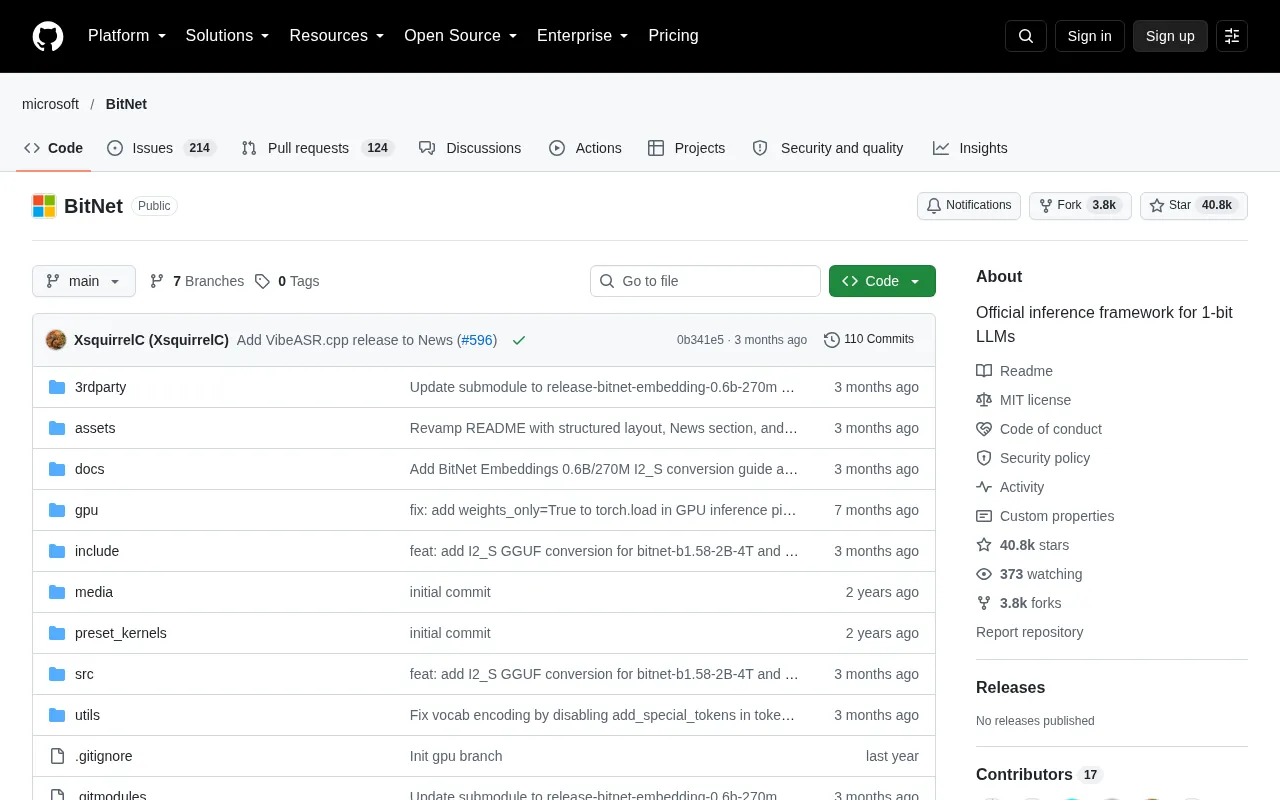Click the Notifications bell button
This screenshot has width=1280, height=800.
tap(968, 205)
